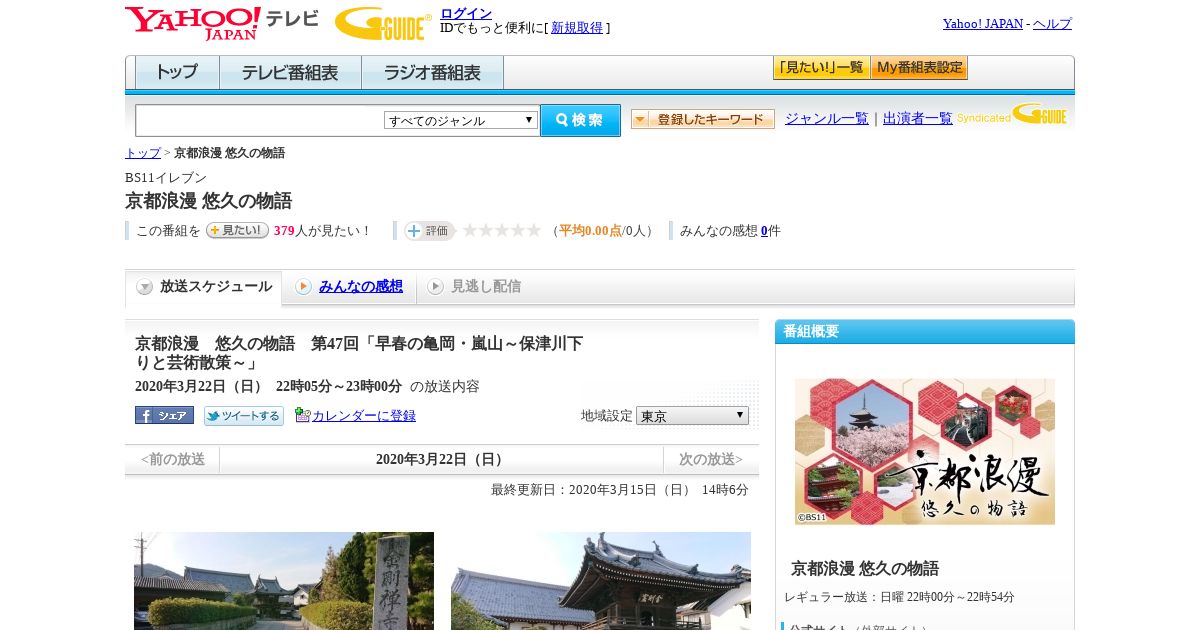Open the 出演者一覧 link
This screenshot has width=1200, height=630.
918,118
